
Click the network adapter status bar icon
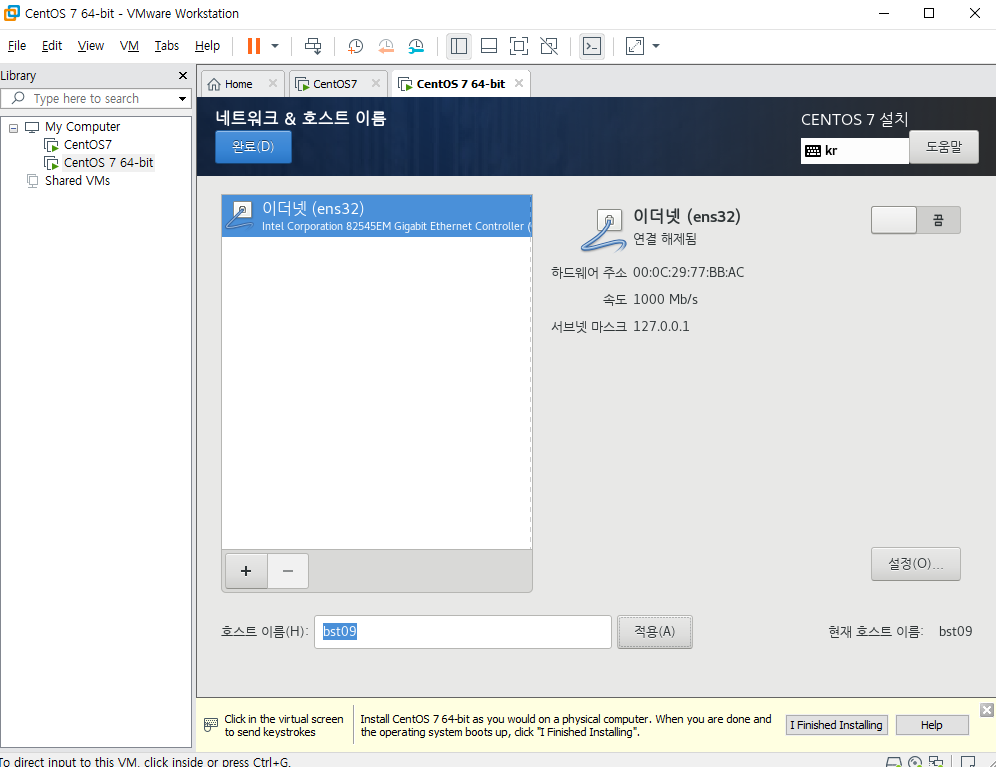pos(936,761)
